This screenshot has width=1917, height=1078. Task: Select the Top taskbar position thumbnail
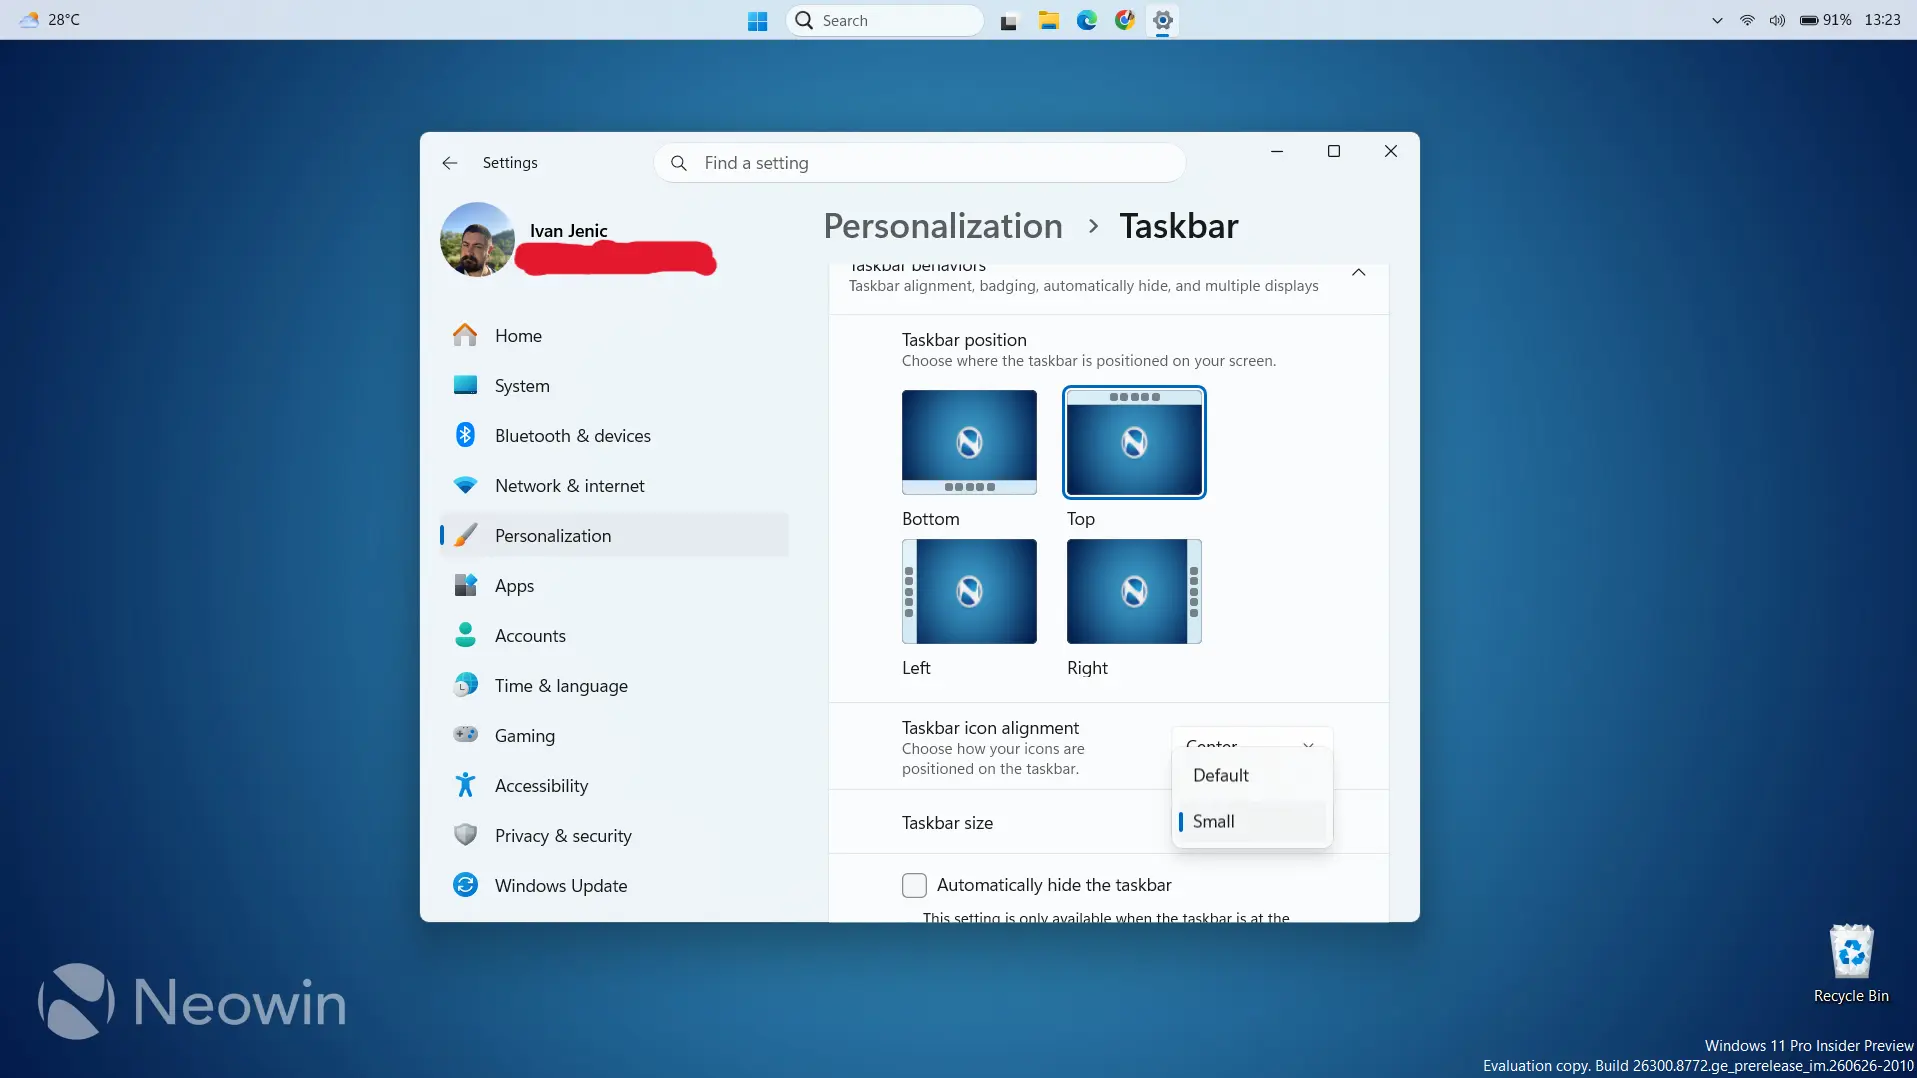pos(1134,442)
